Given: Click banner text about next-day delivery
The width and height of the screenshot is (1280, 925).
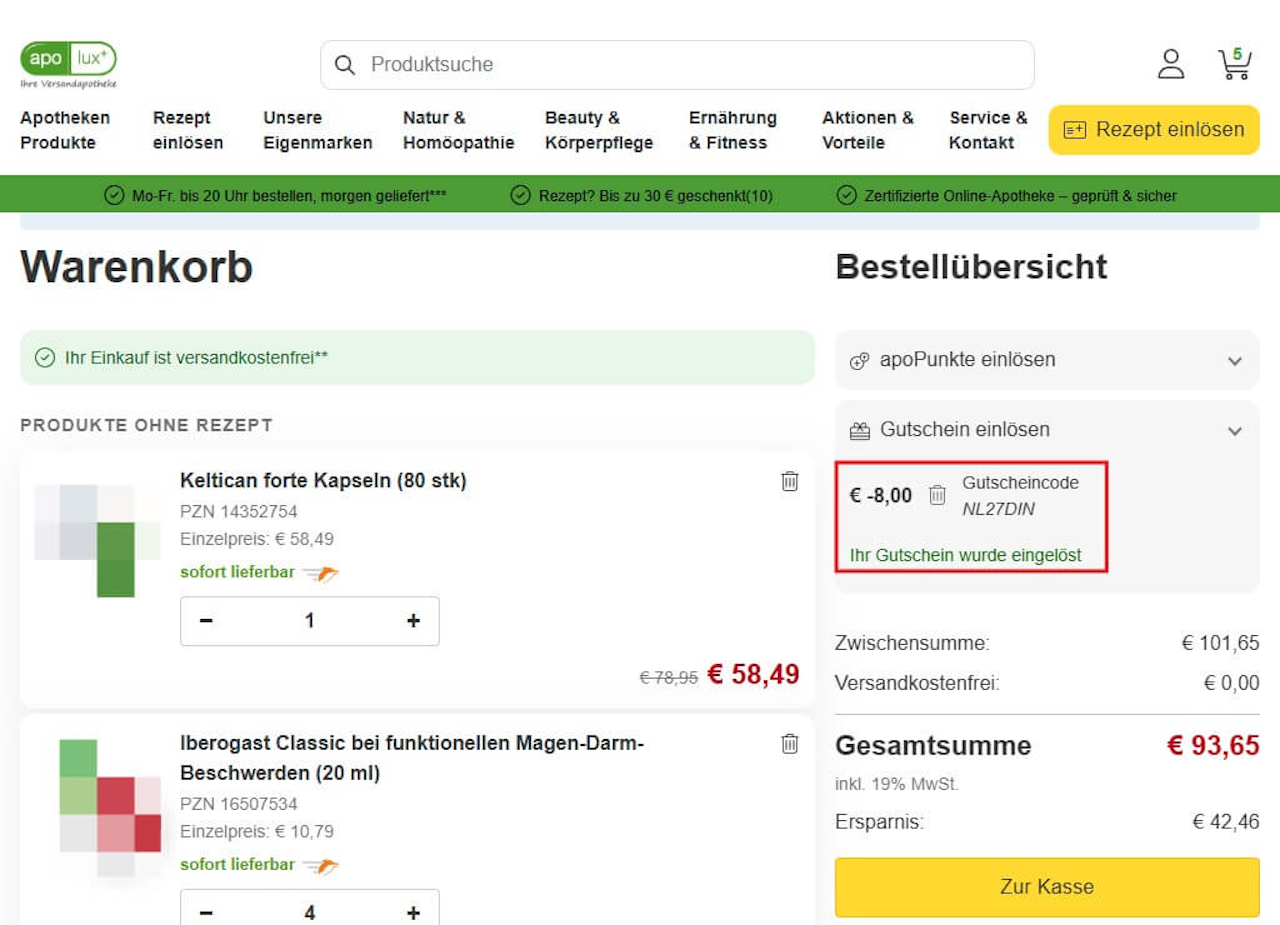Looking at the screenshot, I should [x=289, y=196].
